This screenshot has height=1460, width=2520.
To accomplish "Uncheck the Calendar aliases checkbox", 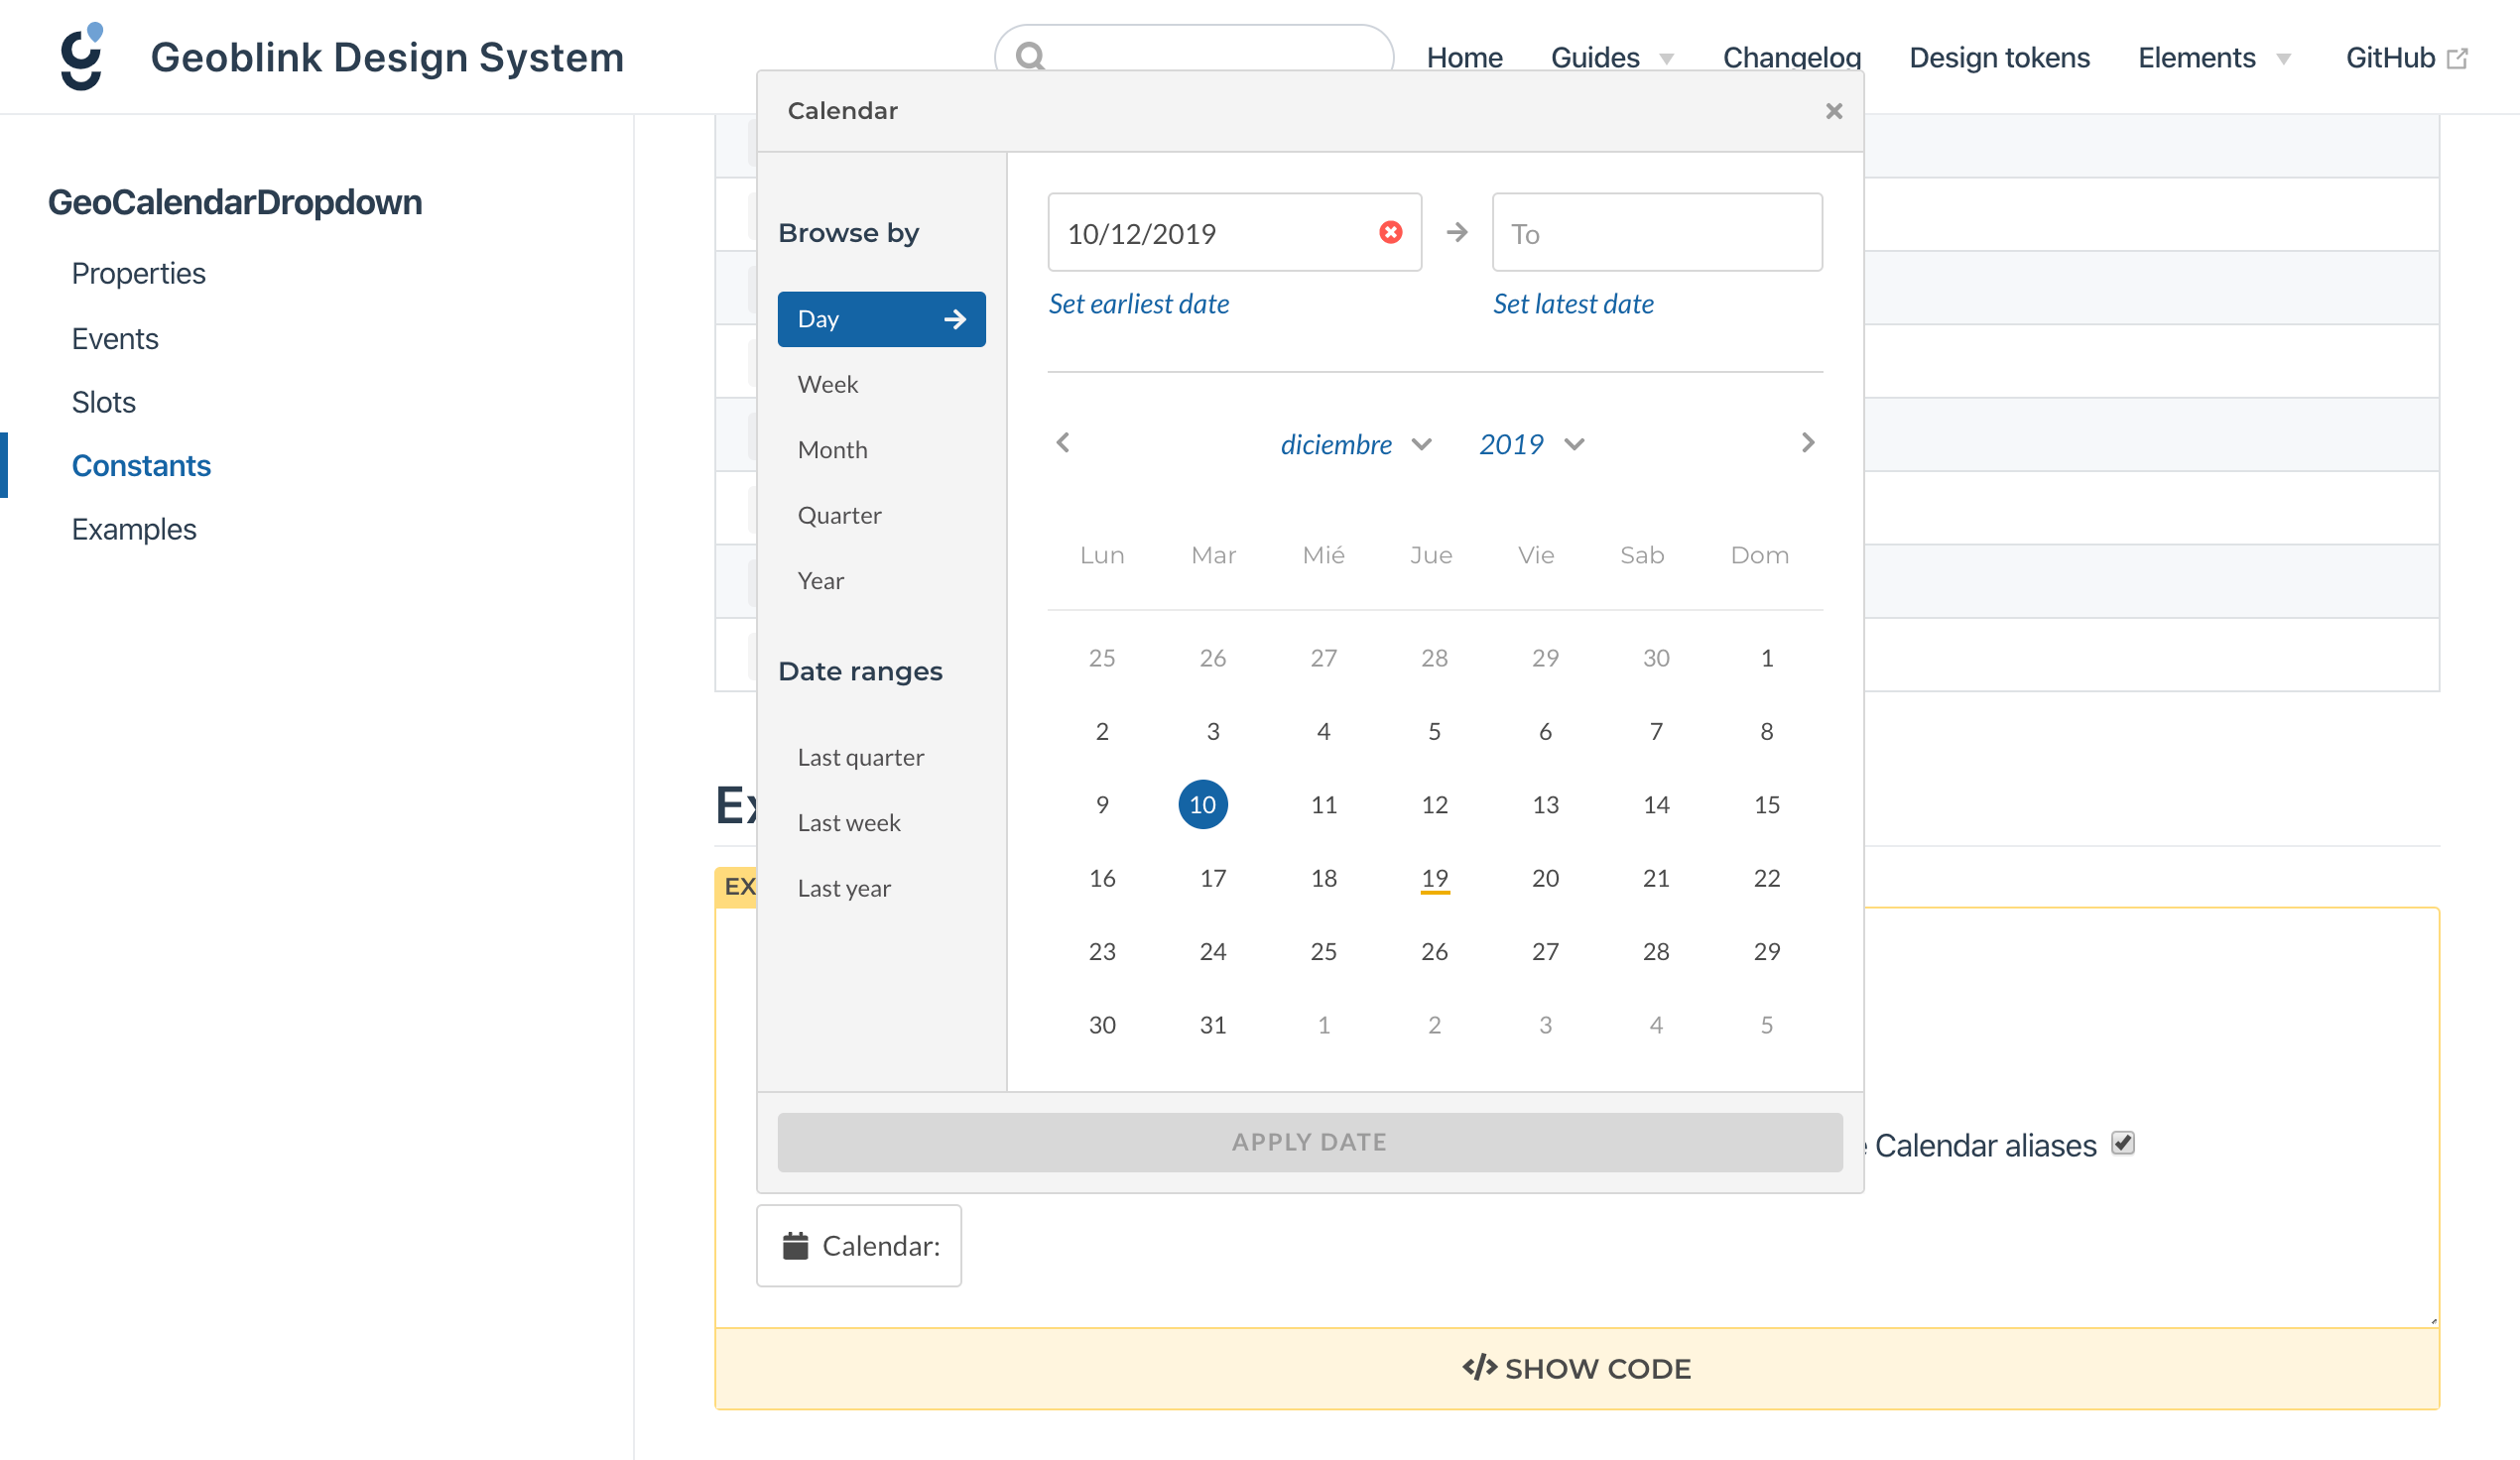I will [x=2122, y=1142].
